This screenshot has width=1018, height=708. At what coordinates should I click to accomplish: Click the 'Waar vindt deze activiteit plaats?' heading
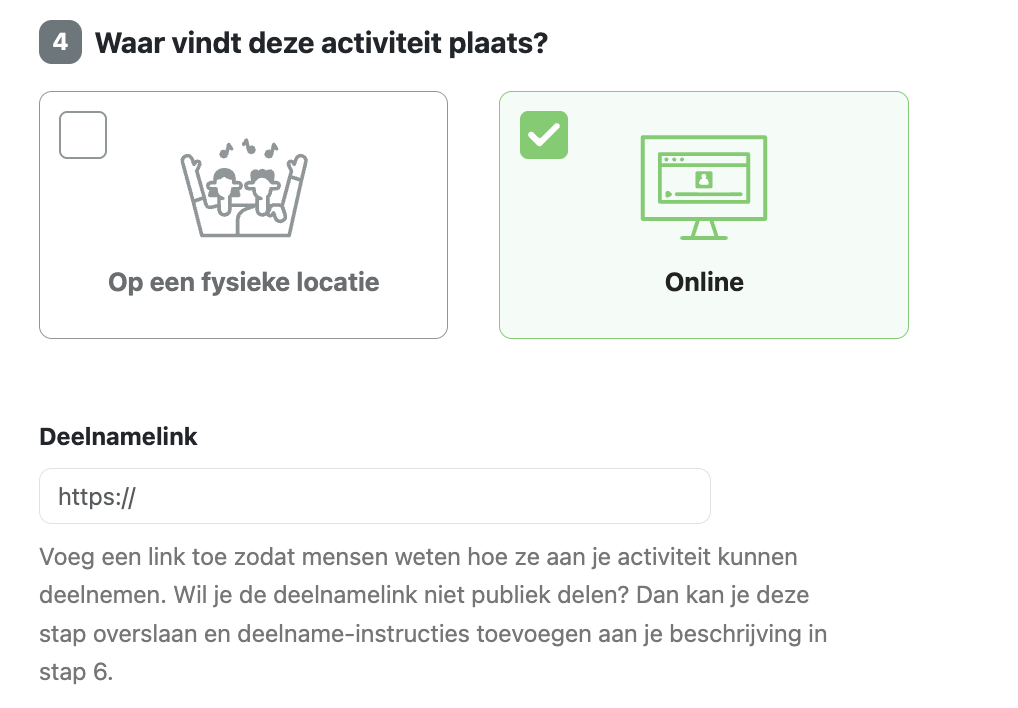[321, 43]
